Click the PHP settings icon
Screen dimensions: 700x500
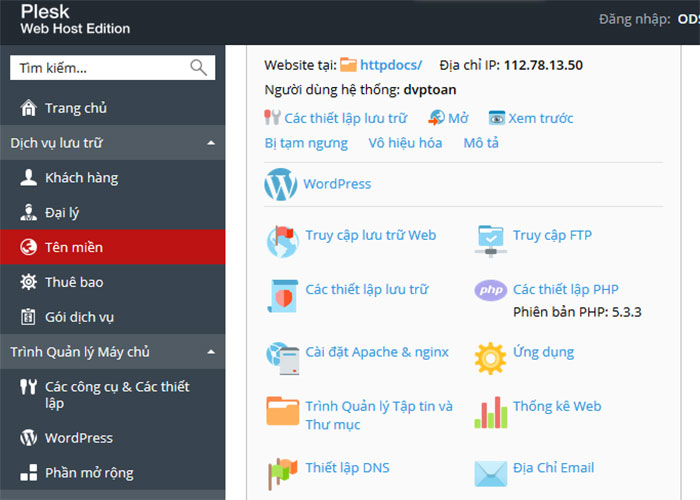491,291
